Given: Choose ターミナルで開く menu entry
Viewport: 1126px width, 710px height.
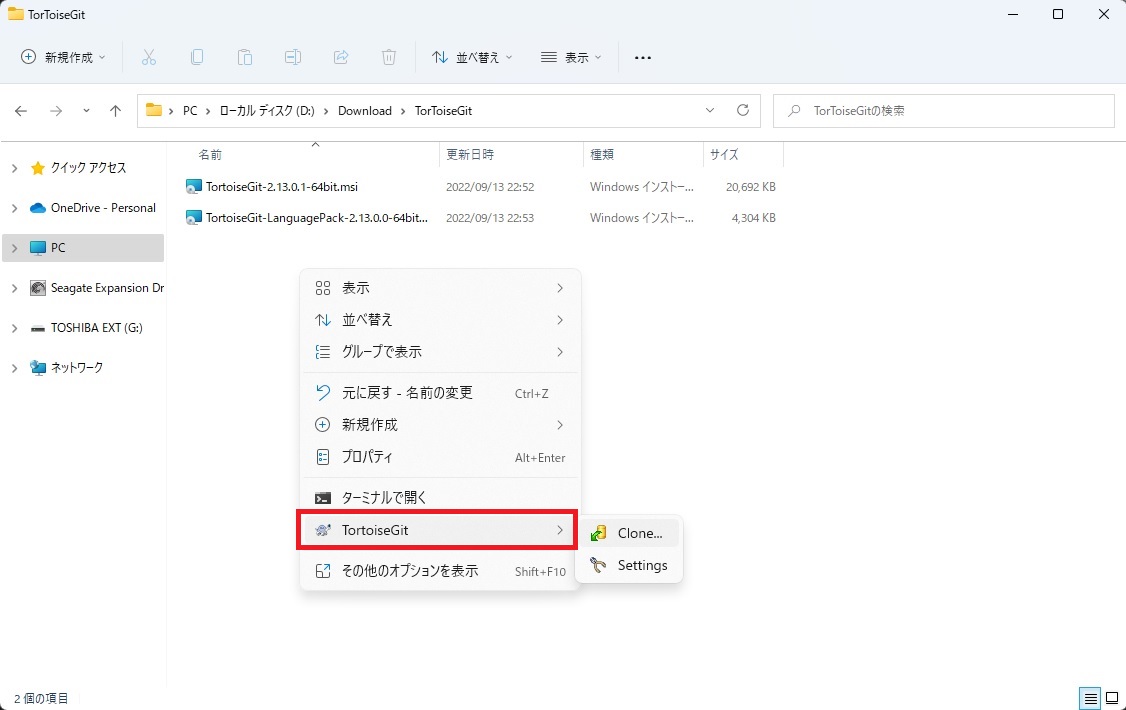Looking at the screenshot, I should coord(439,498).
